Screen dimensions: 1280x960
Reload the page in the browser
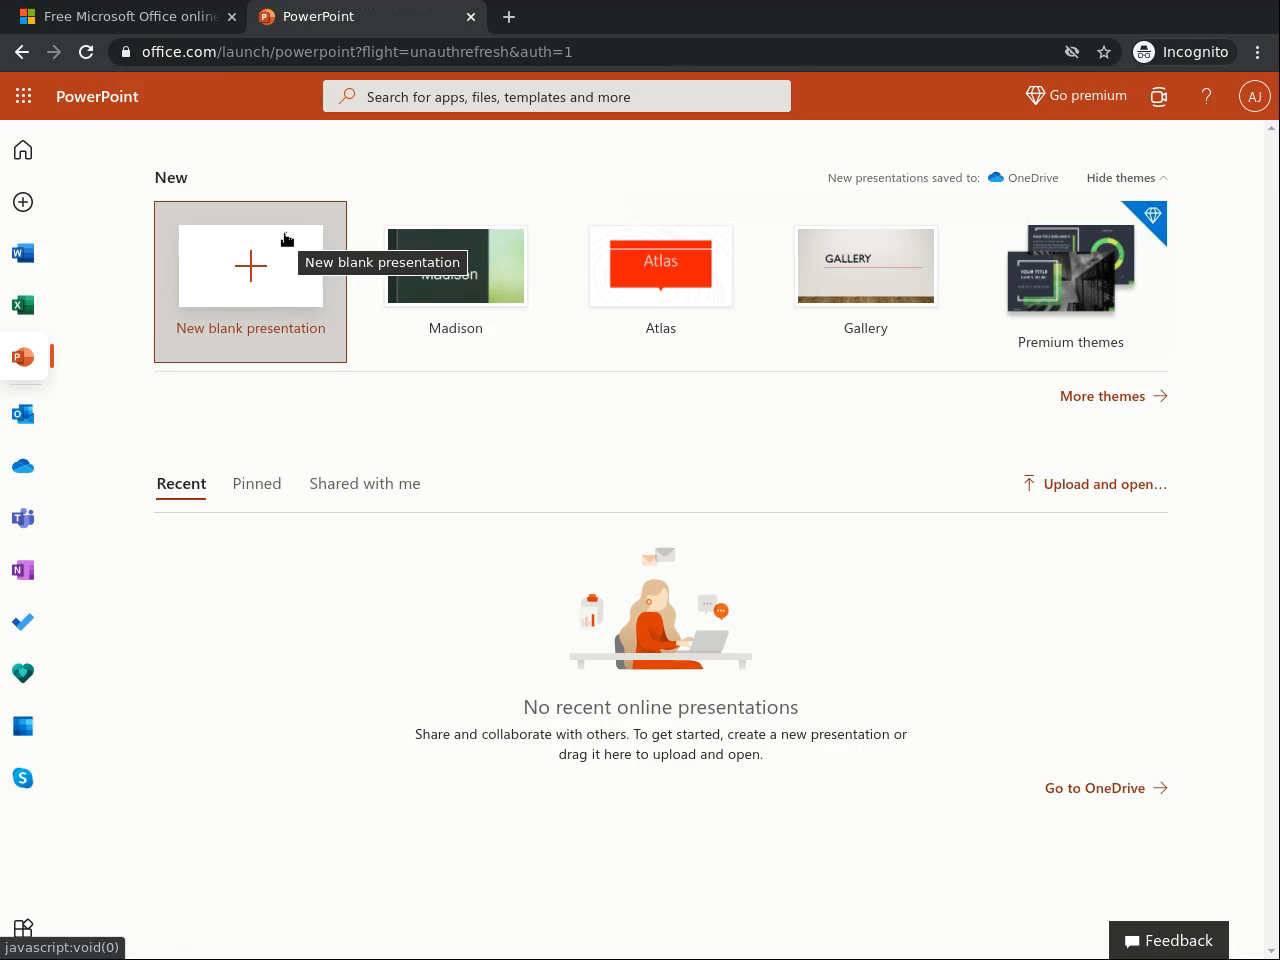(86, 52)
